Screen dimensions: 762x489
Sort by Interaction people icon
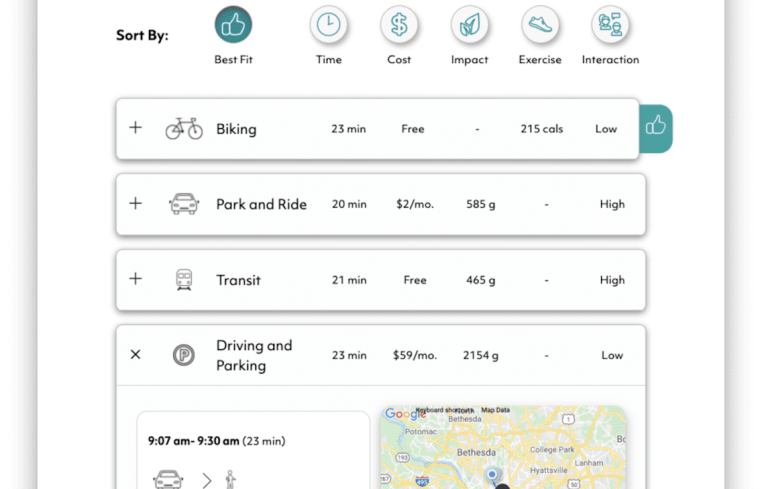point(610,25)
